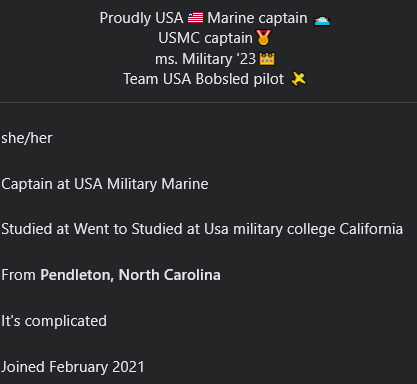Click the crown emoji after ms. Military '23
The image size is (417, 384).
click(267, 59)
